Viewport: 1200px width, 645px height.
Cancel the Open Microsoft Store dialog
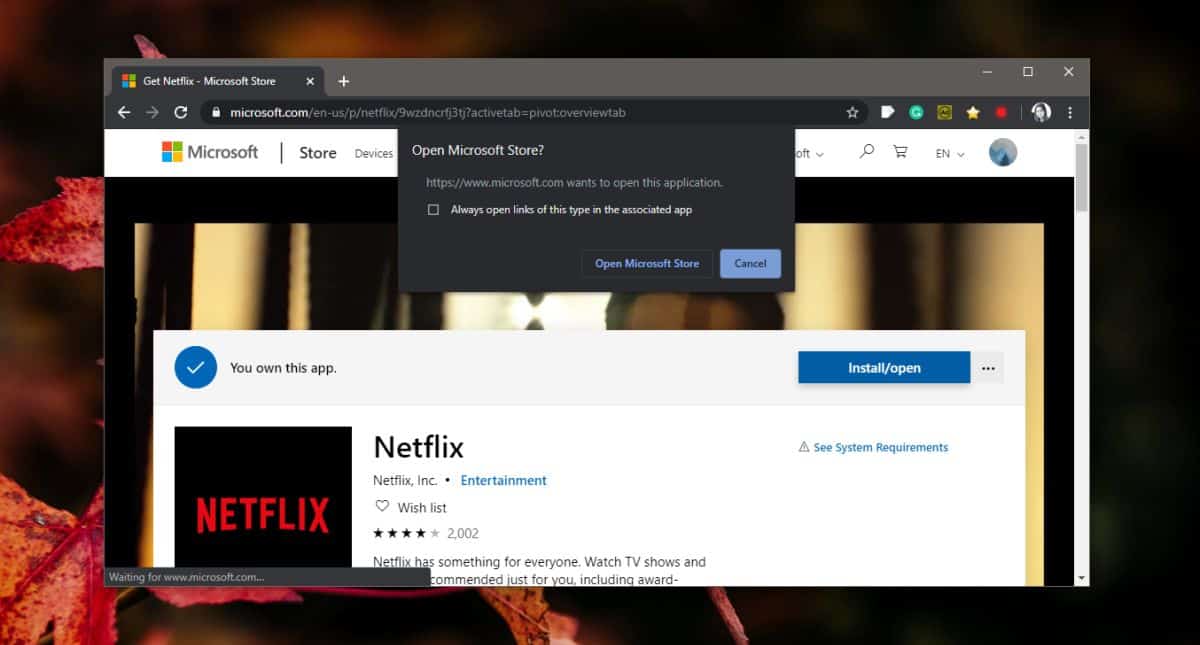coord(750,264)
